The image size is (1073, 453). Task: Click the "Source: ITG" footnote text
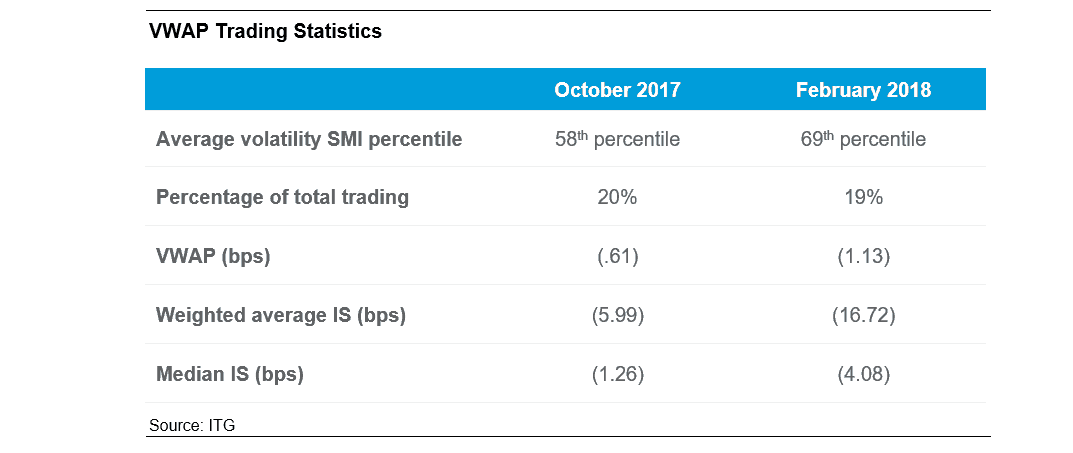[x=192, y=425]
